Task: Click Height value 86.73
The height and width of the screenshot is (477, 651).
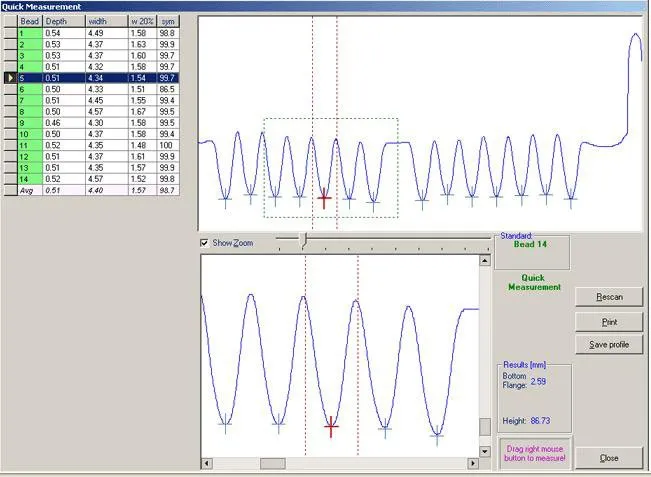Action: (x=540, y=421)
